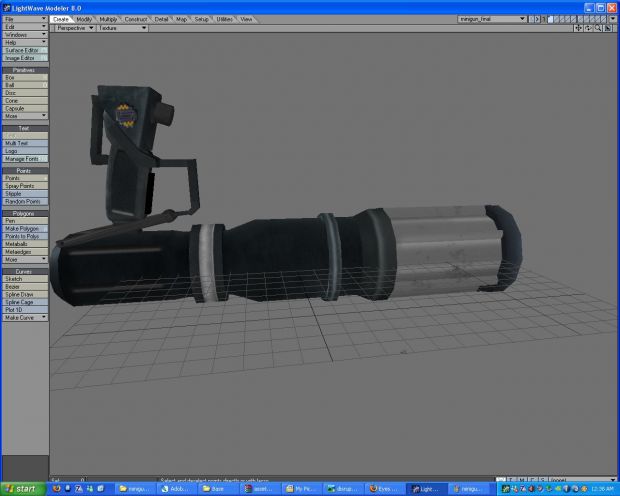
Task: Select the Ball primitive tool
Action: pos(25,85)
